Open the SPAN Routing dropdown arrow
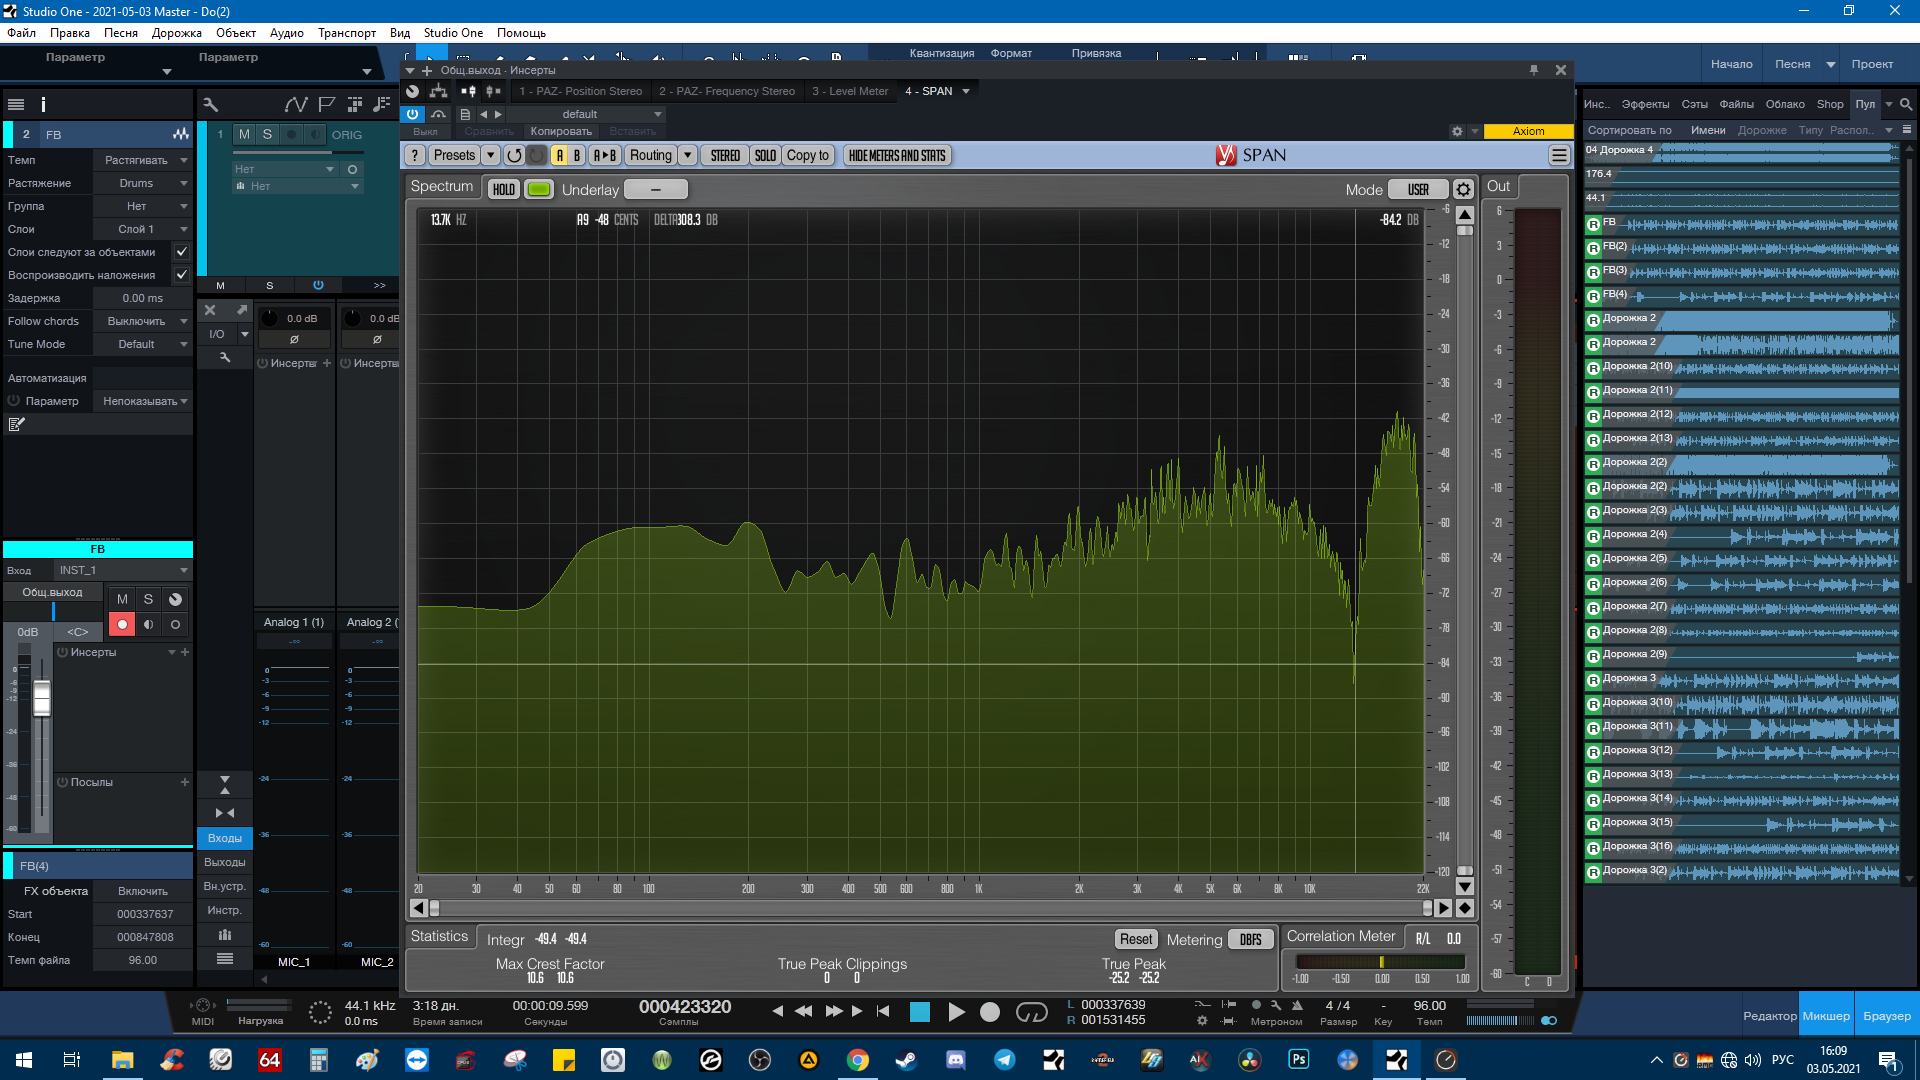This screenshot has height=1080, width=1920. [687, 155]
